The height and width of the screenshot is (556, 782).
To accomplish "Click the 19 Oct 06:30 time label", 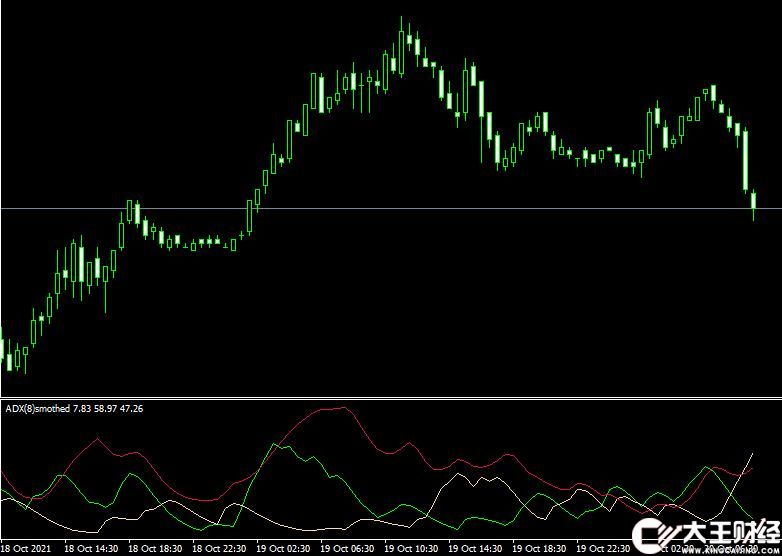I will (348, 549).
